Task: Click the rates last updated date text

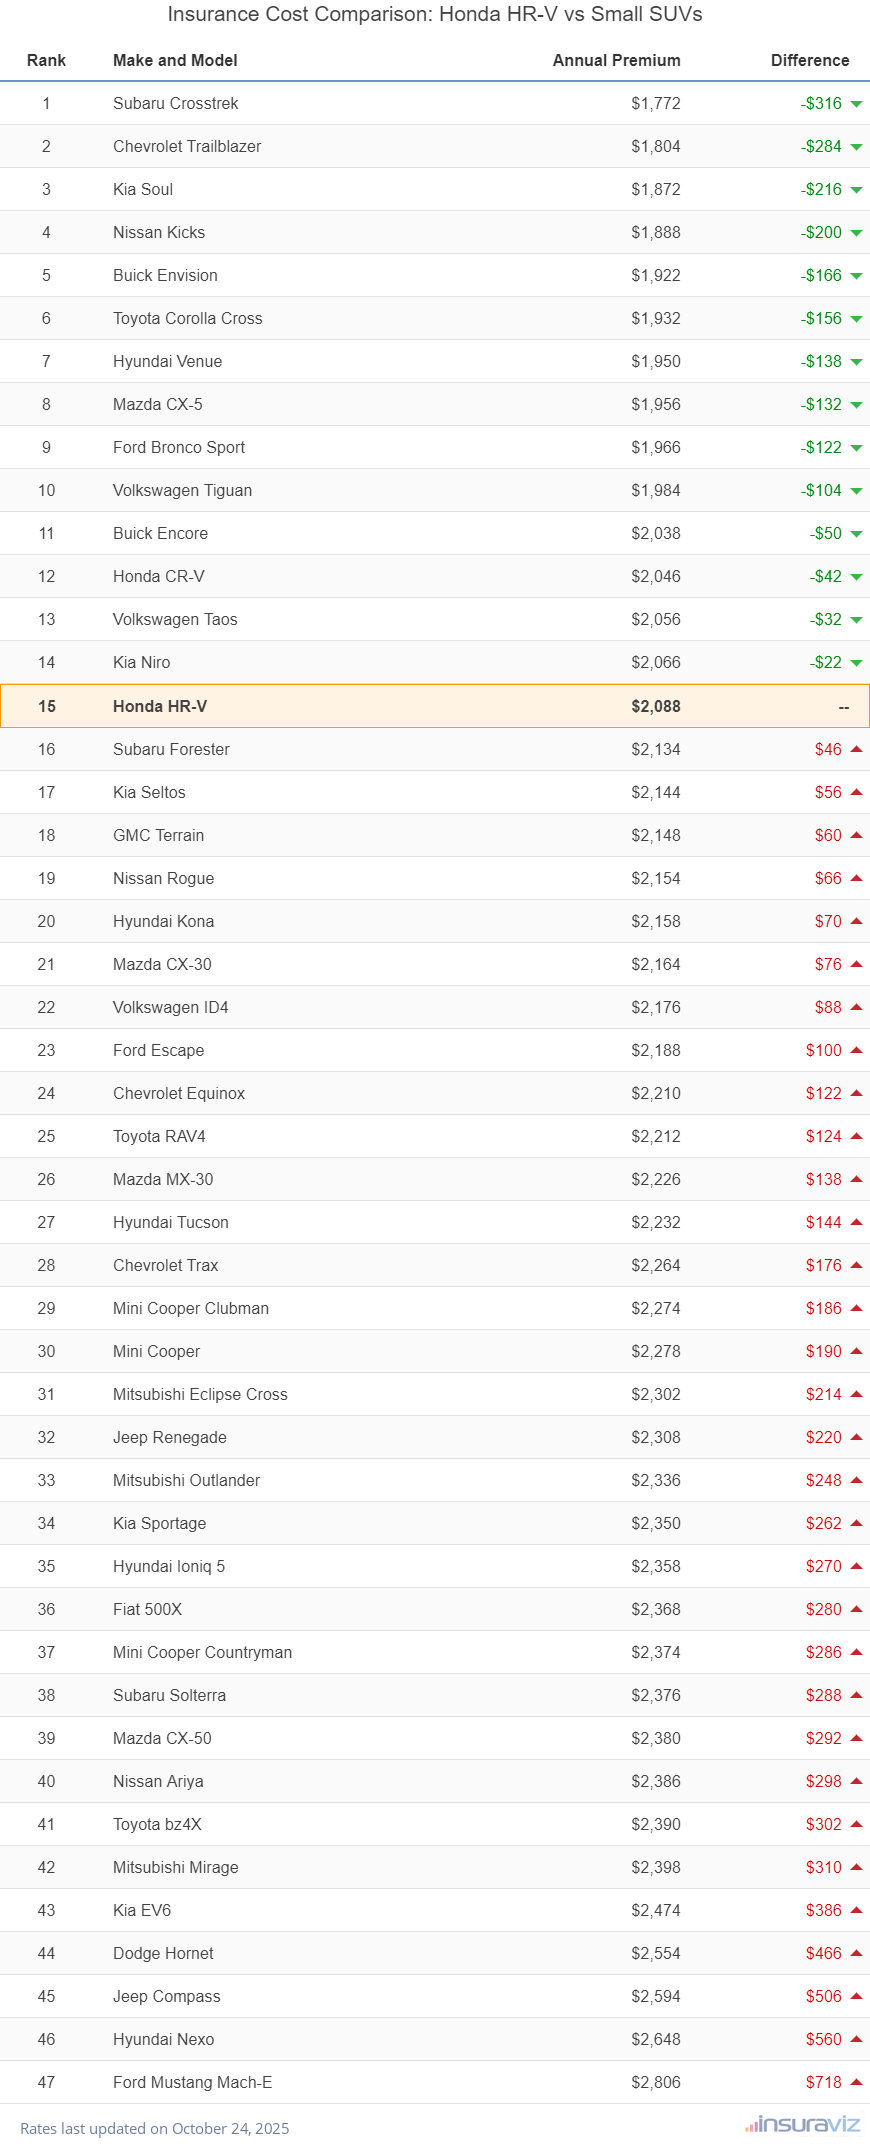Action: [x=155, y=2128]
